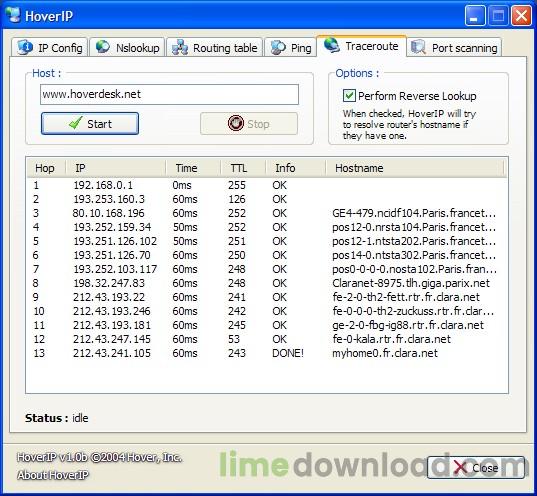Click into the Host input field
The width and height of the screenshot is (537, 496).
(170, 95)
